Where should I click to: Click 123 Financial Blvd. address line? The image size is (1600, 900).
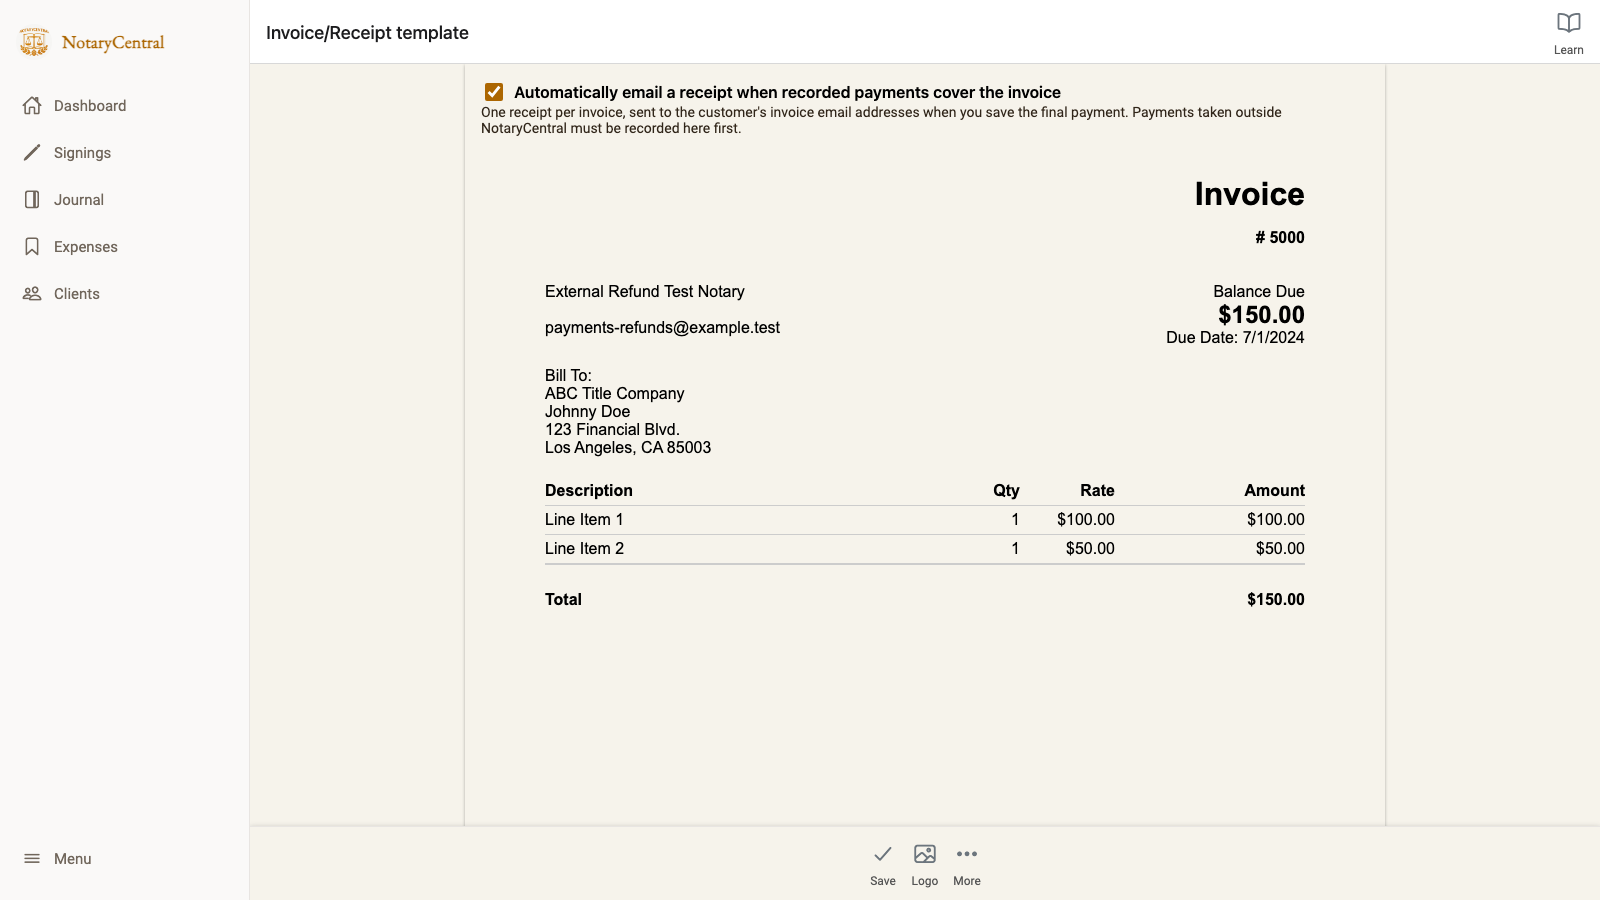612,429
